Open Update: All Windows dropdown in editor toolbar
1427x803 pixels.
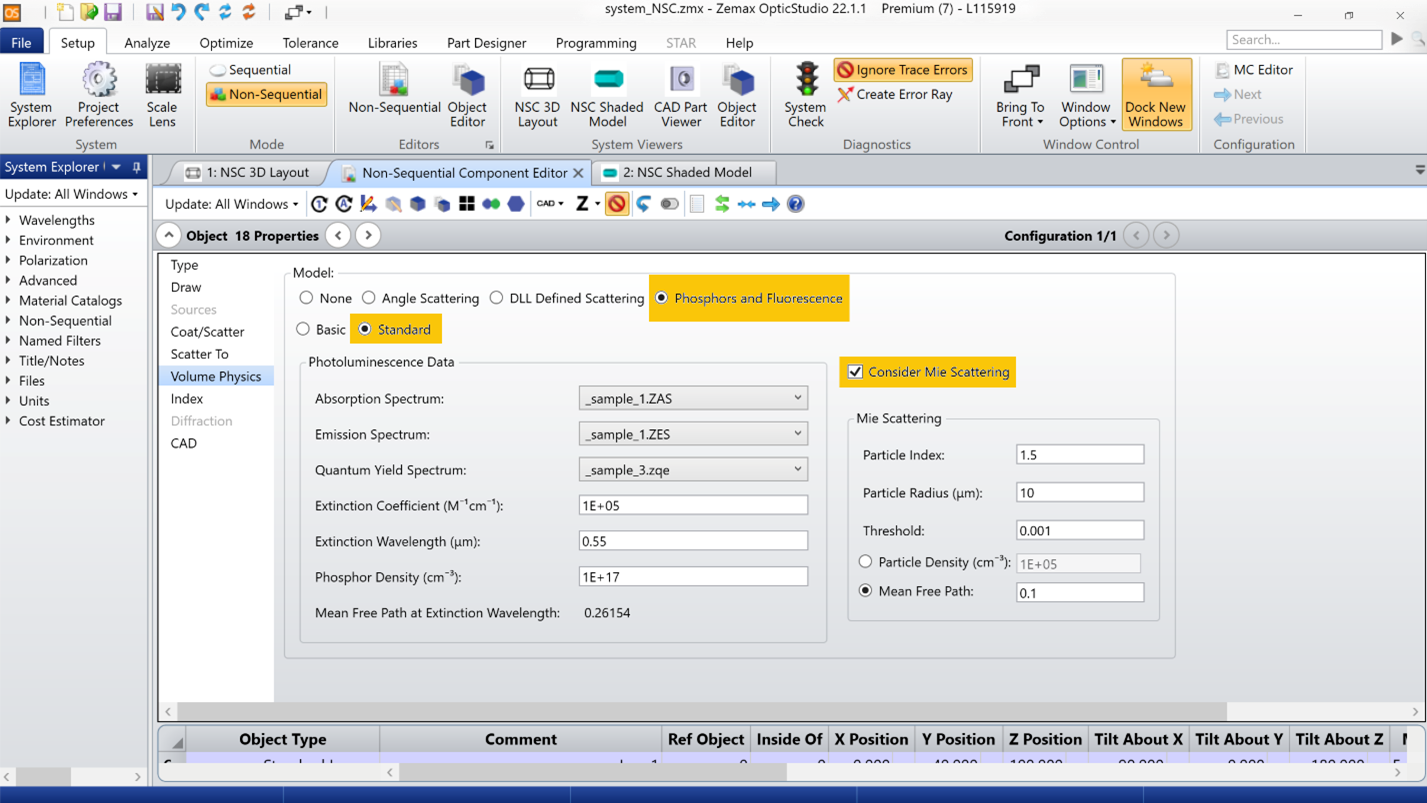coord(232,204)
